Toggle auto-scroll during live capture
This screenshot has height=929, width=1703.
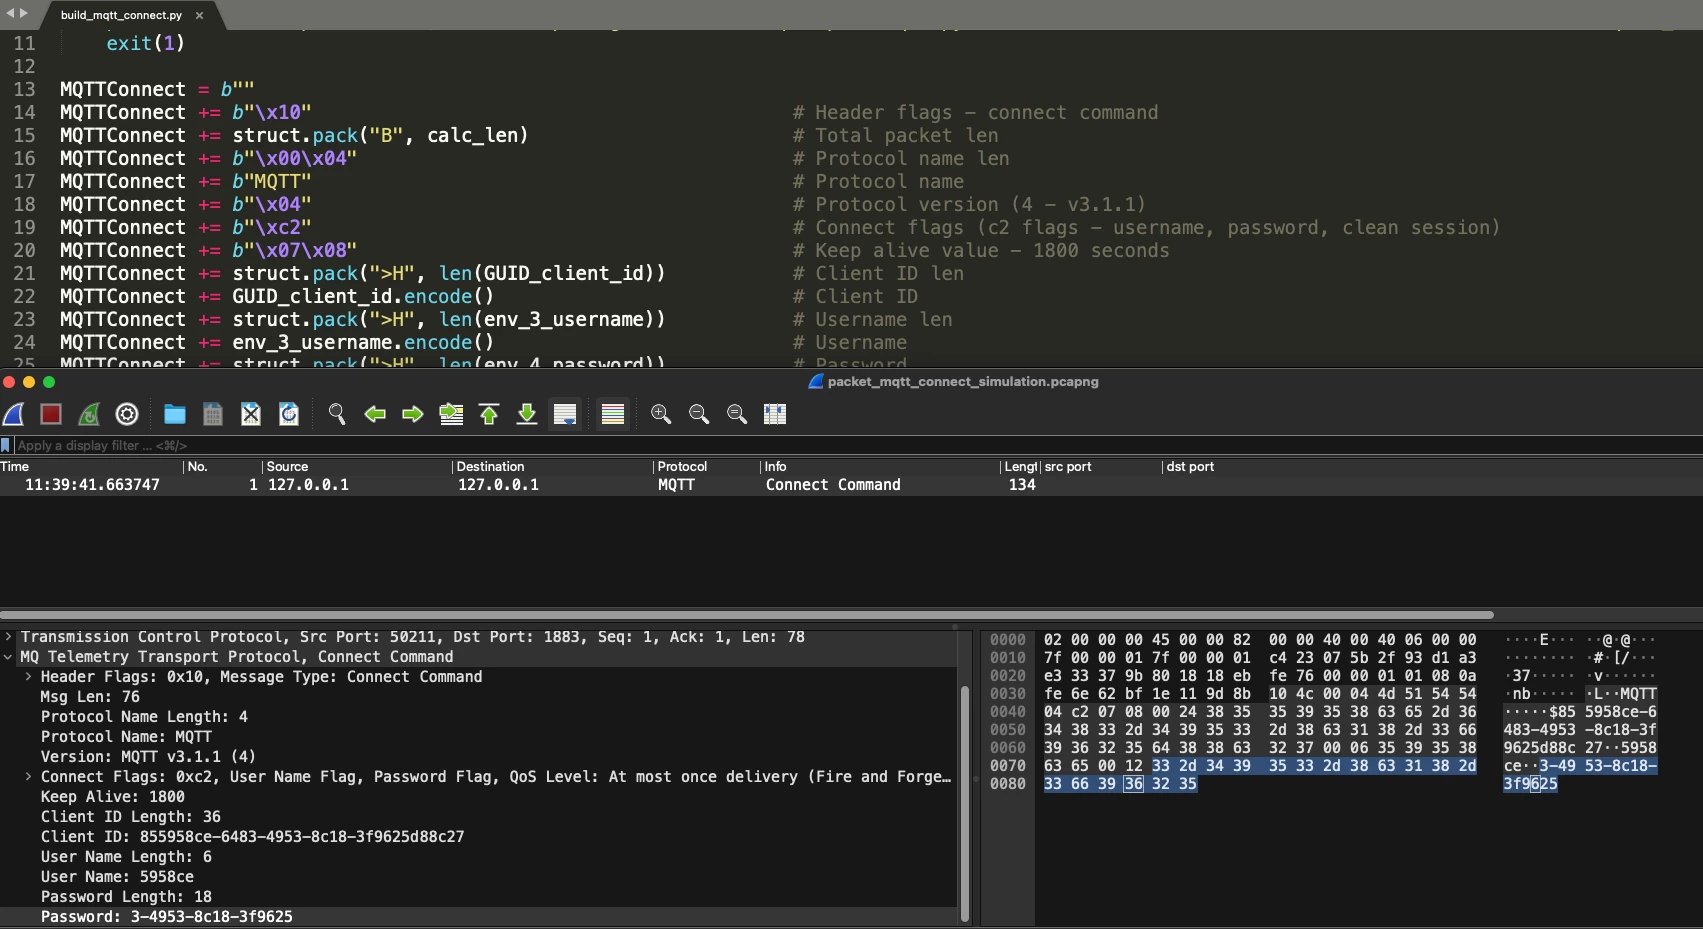tap(565, 414)
